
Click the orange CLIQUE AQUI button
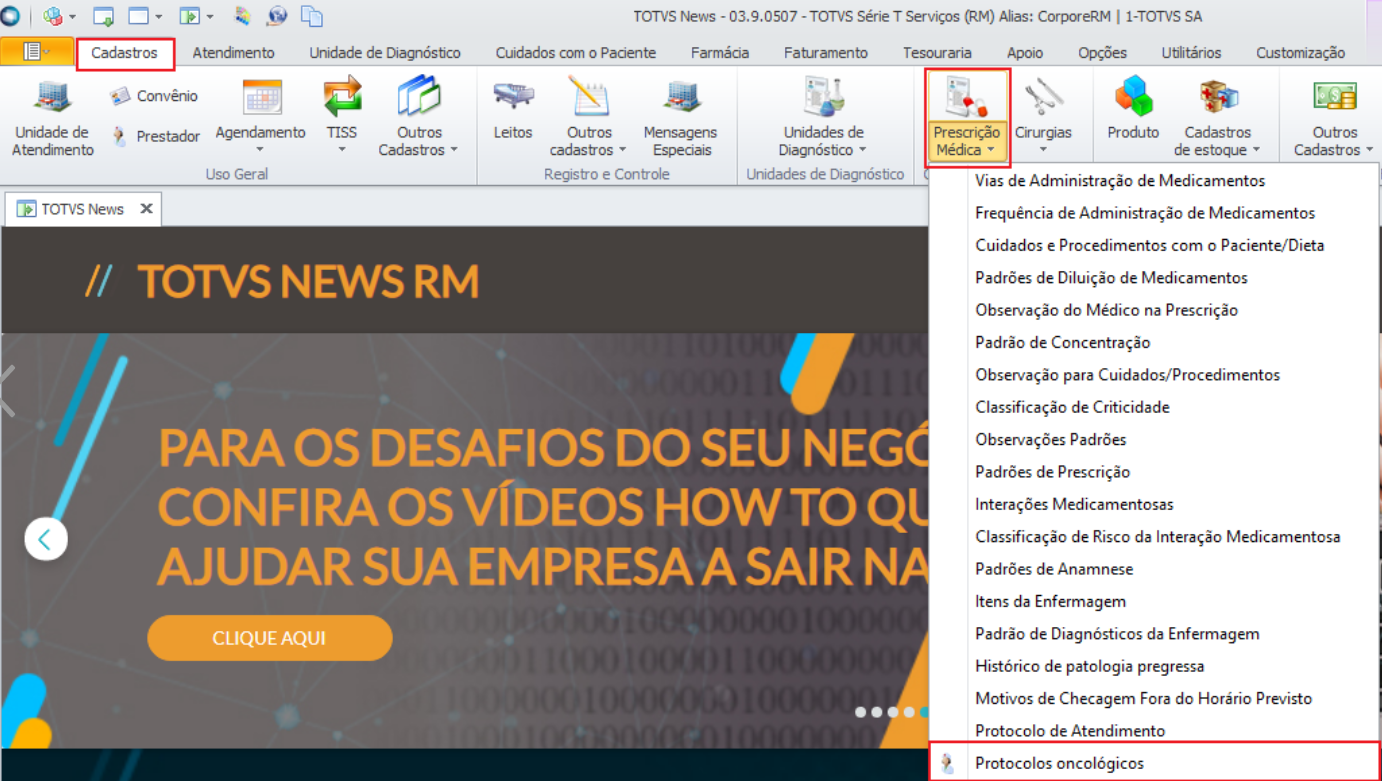(x=270, y=638)
